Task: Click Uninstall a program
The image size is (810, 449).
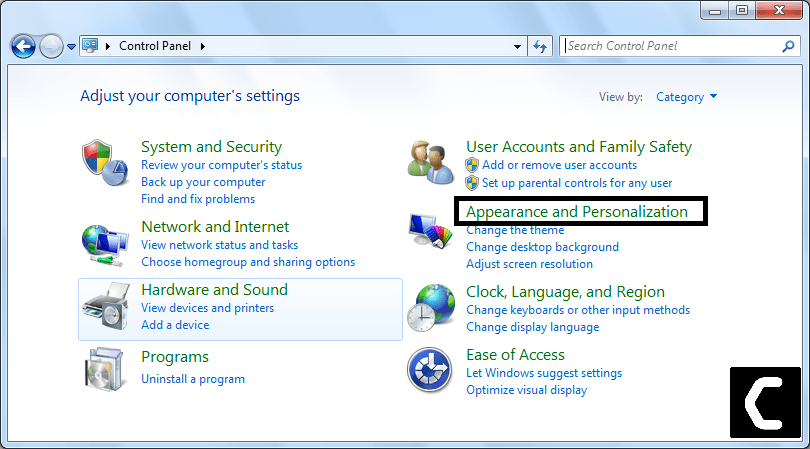Action: pos(193,379)
